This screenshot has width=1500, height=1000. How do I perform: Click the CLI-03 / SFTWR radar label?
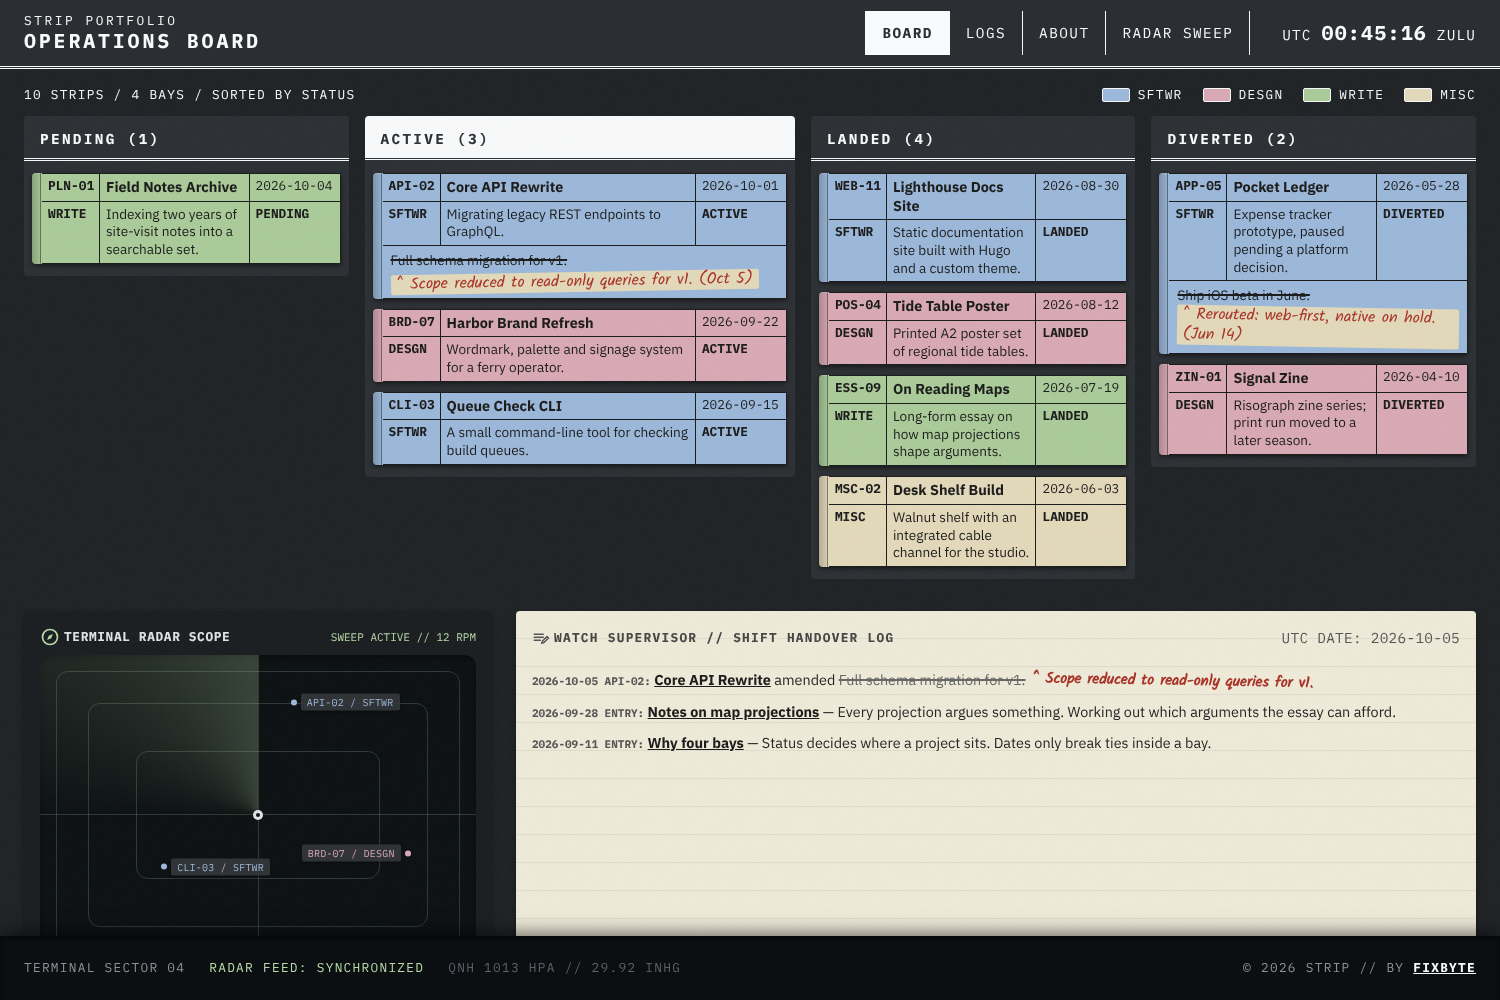point(221,868)
